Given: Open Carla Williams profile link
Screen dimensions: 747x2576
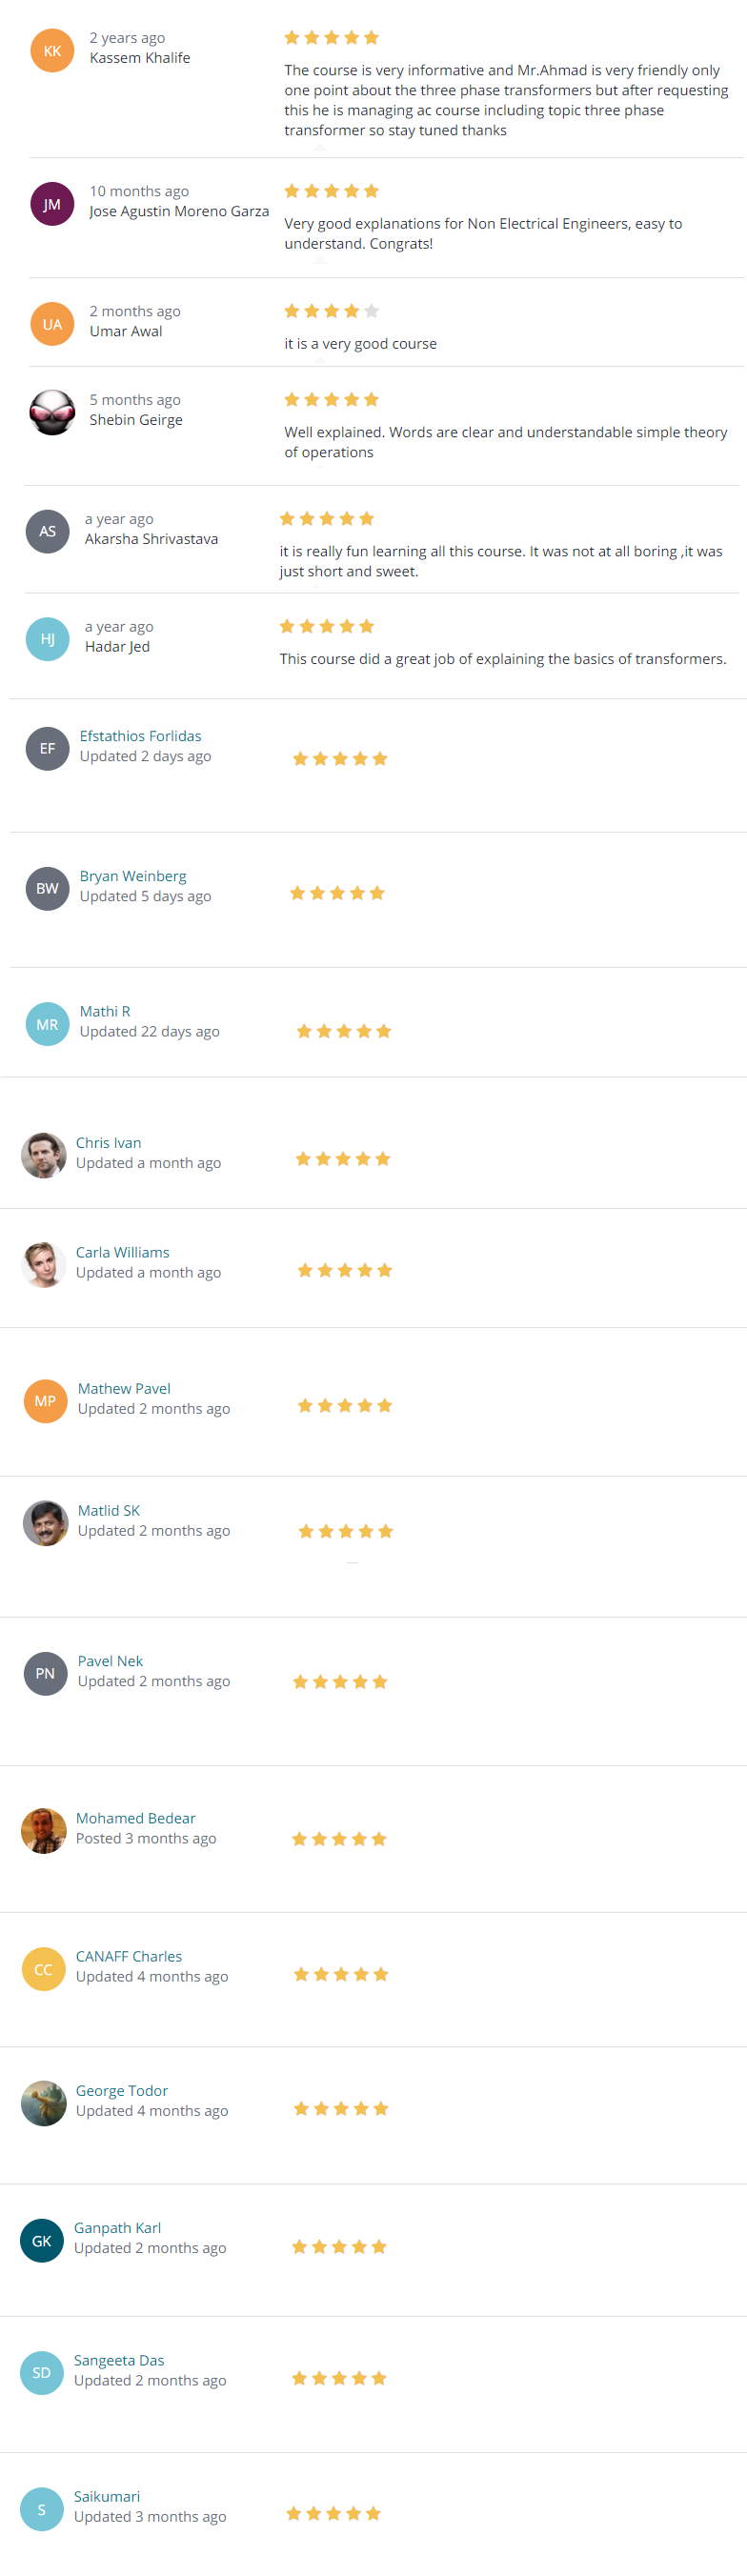Looking at the screenshot, I should [x=123, y=1252].
